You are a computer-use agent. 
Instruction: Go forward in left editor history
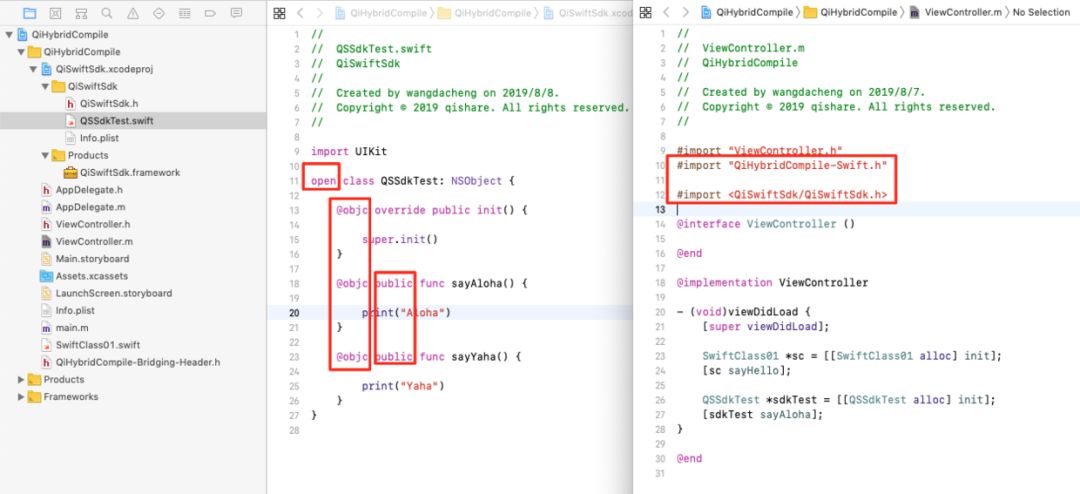pos(319,13)
